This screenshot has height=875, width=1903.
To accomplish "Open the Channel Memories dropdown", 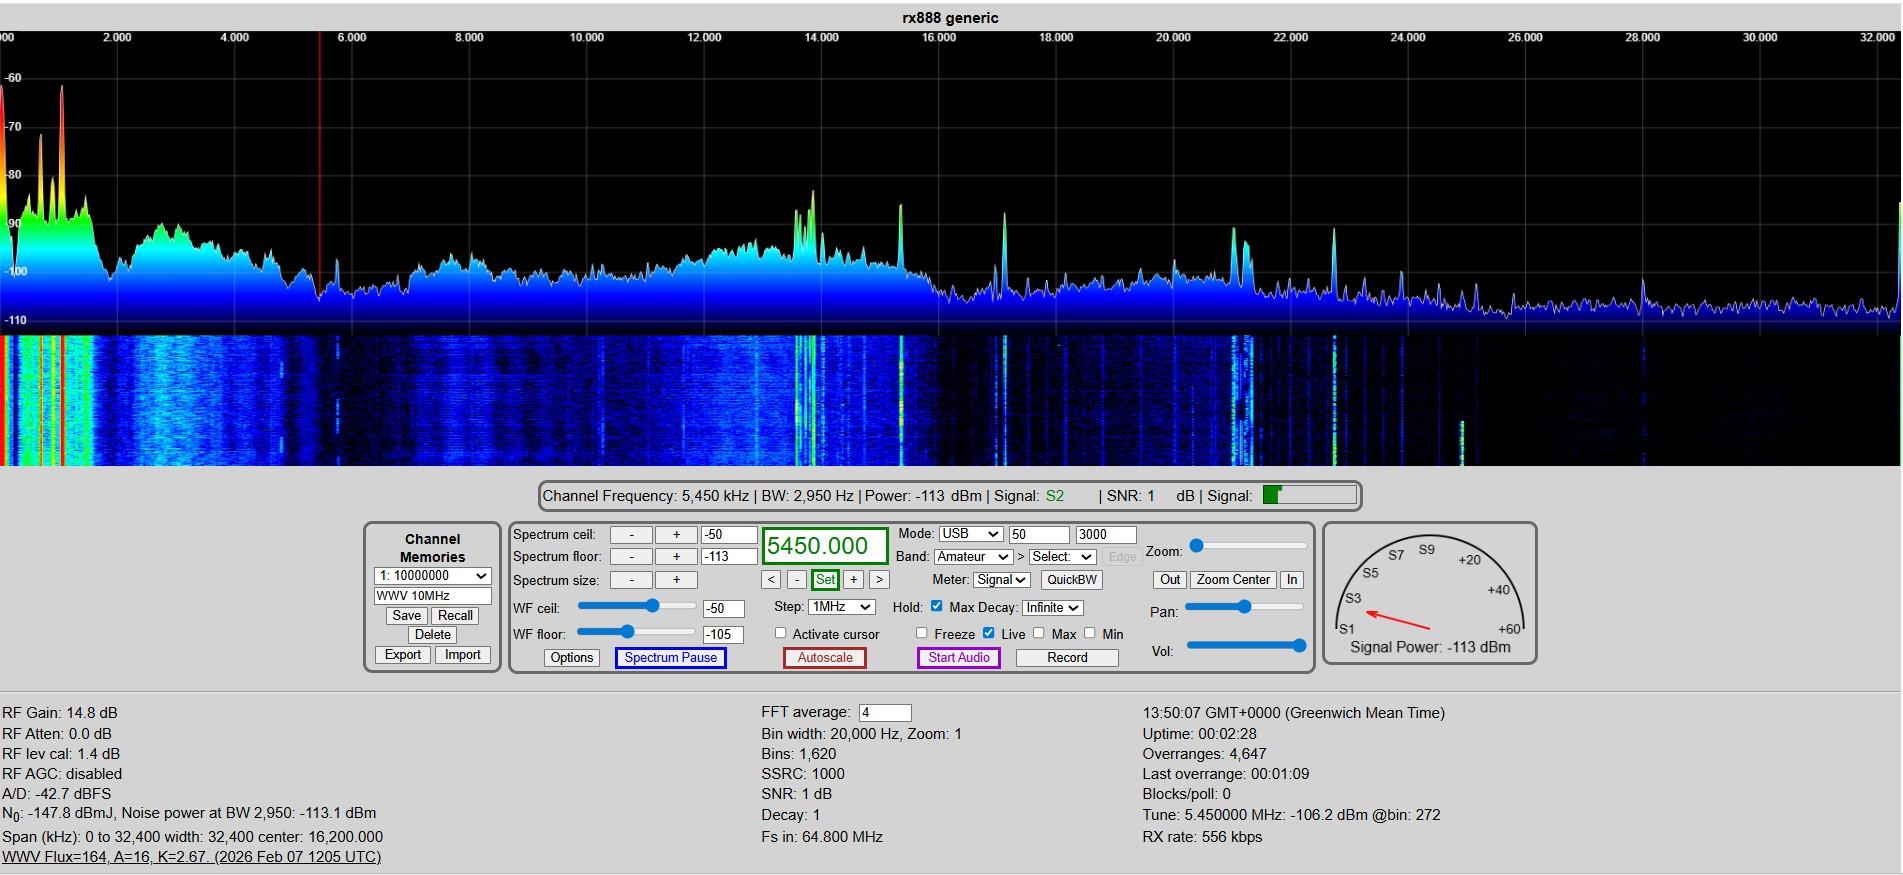I will click(432, 576).
